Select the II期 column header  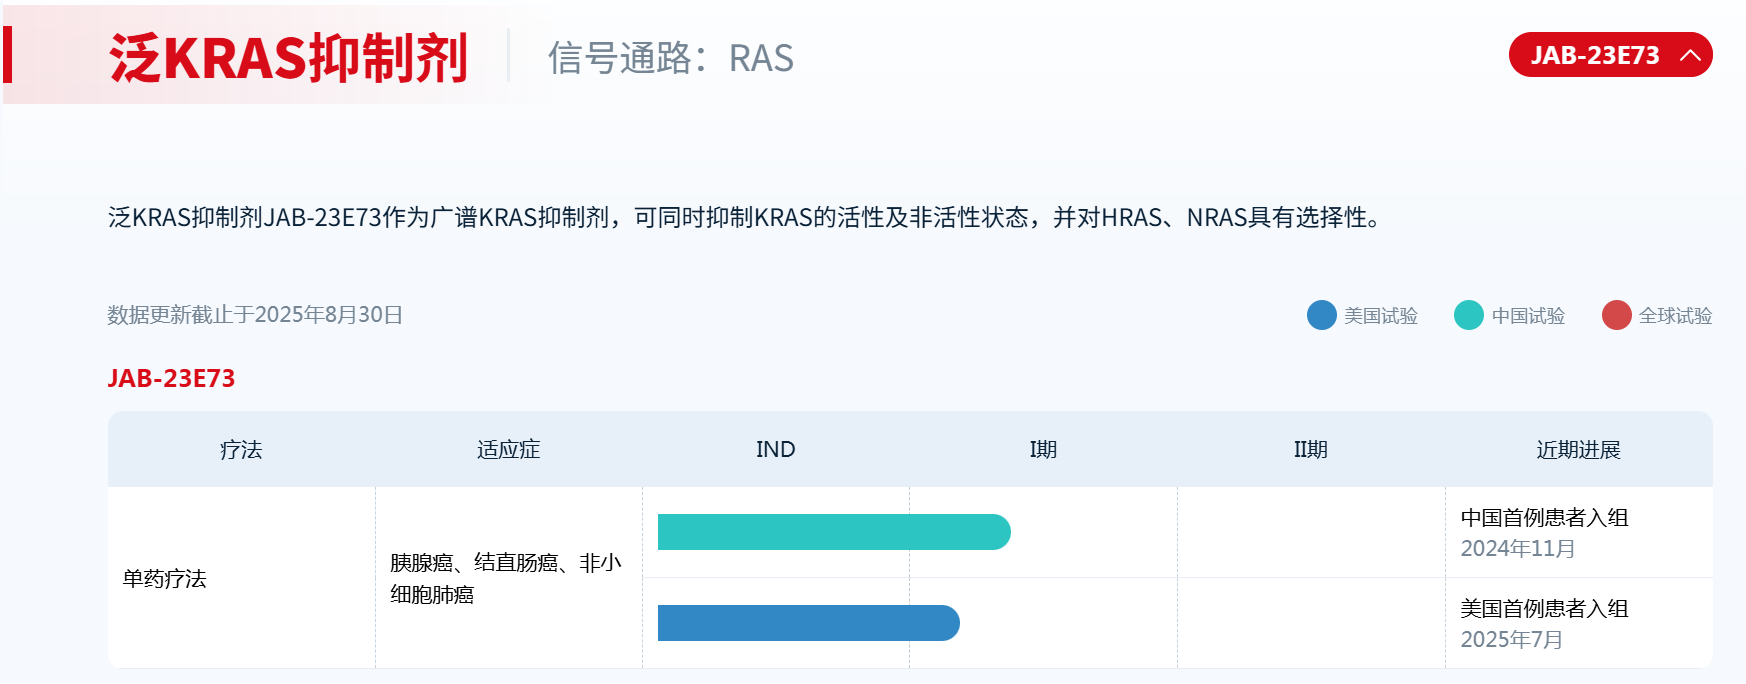tap(1310, 450)
